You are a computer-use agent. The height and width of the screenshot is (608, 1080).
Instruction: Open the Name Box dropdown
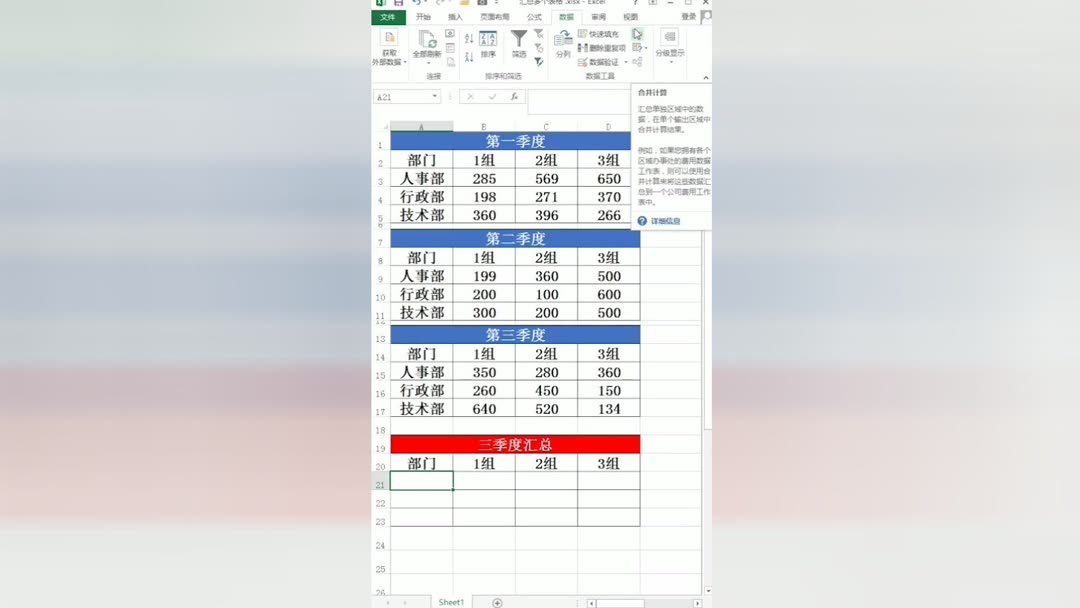tap(436, 97)
